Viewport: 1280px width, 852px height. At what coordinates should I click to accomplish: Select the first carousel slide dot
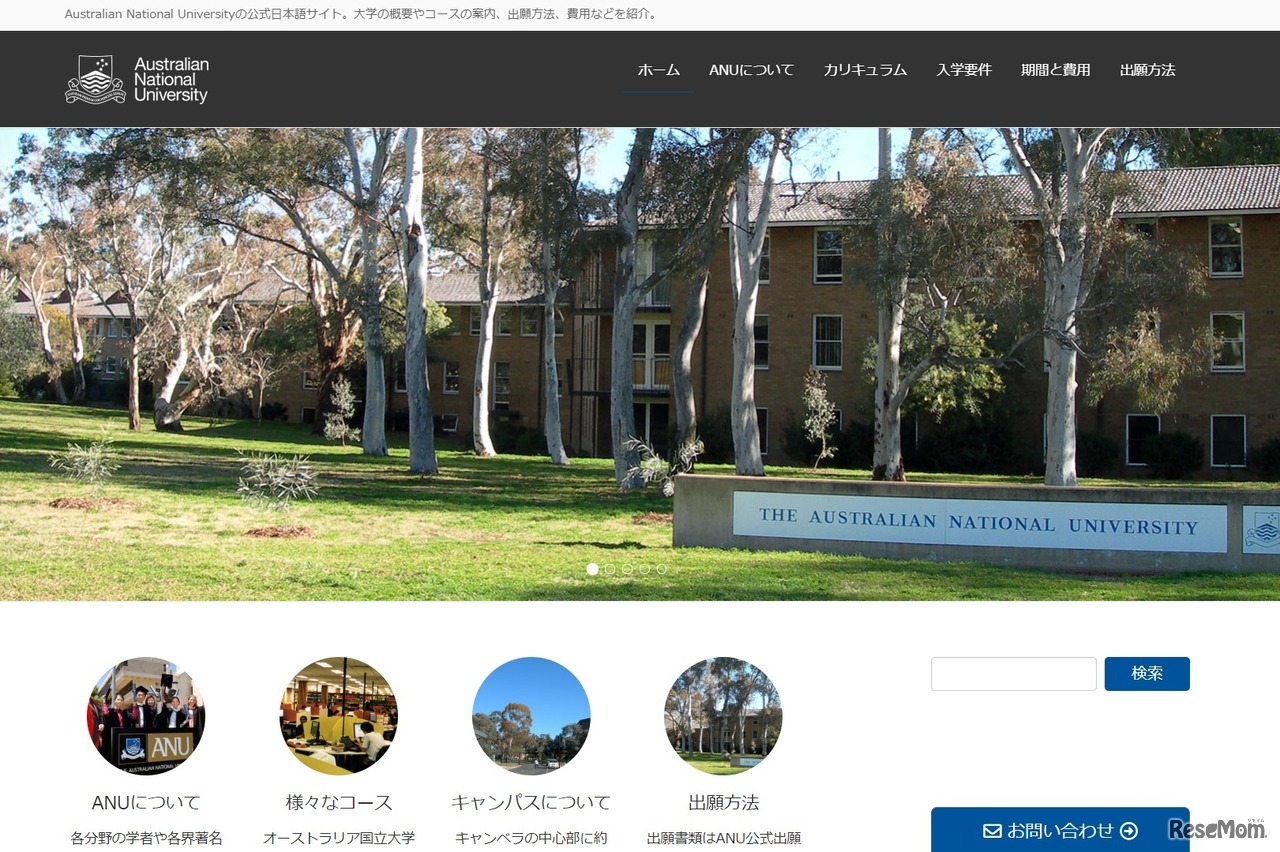(592, 569)
